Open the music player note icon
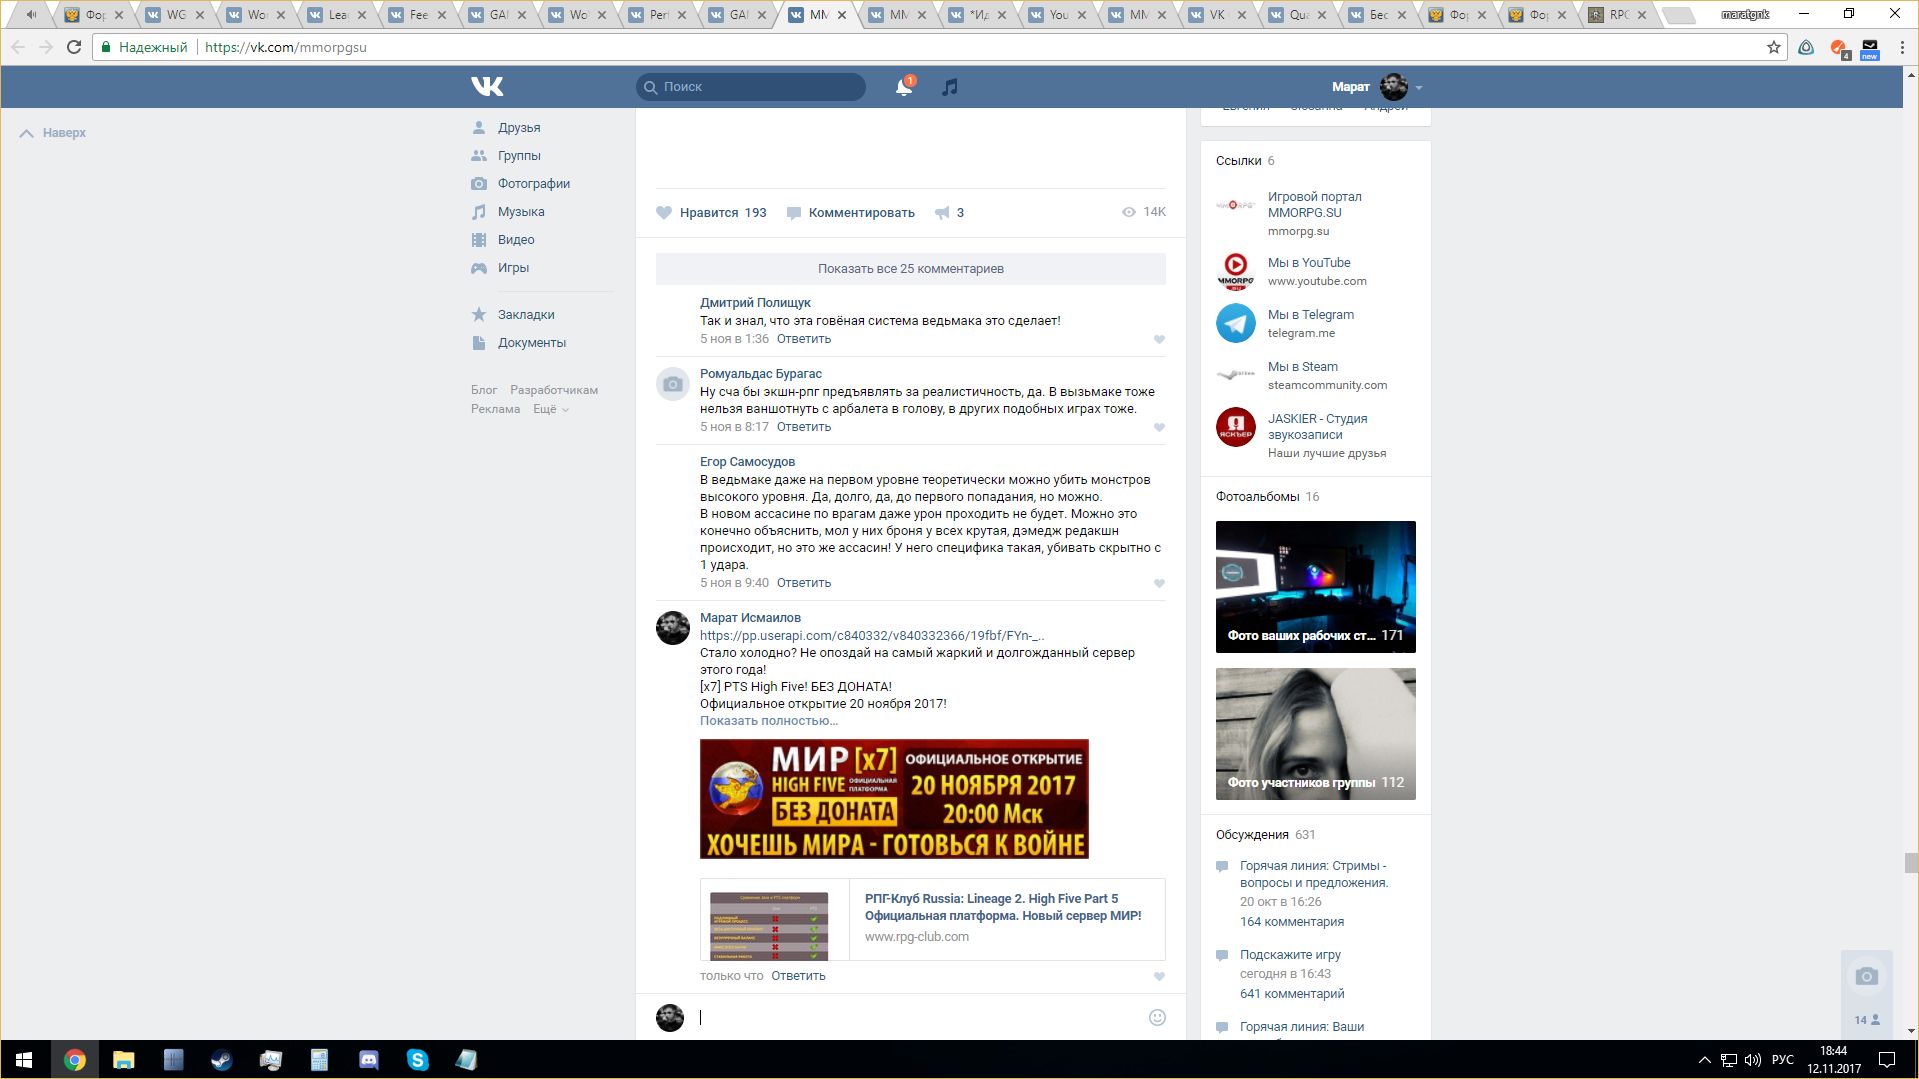This screenshot has width=1919, height=1079. 950,87
